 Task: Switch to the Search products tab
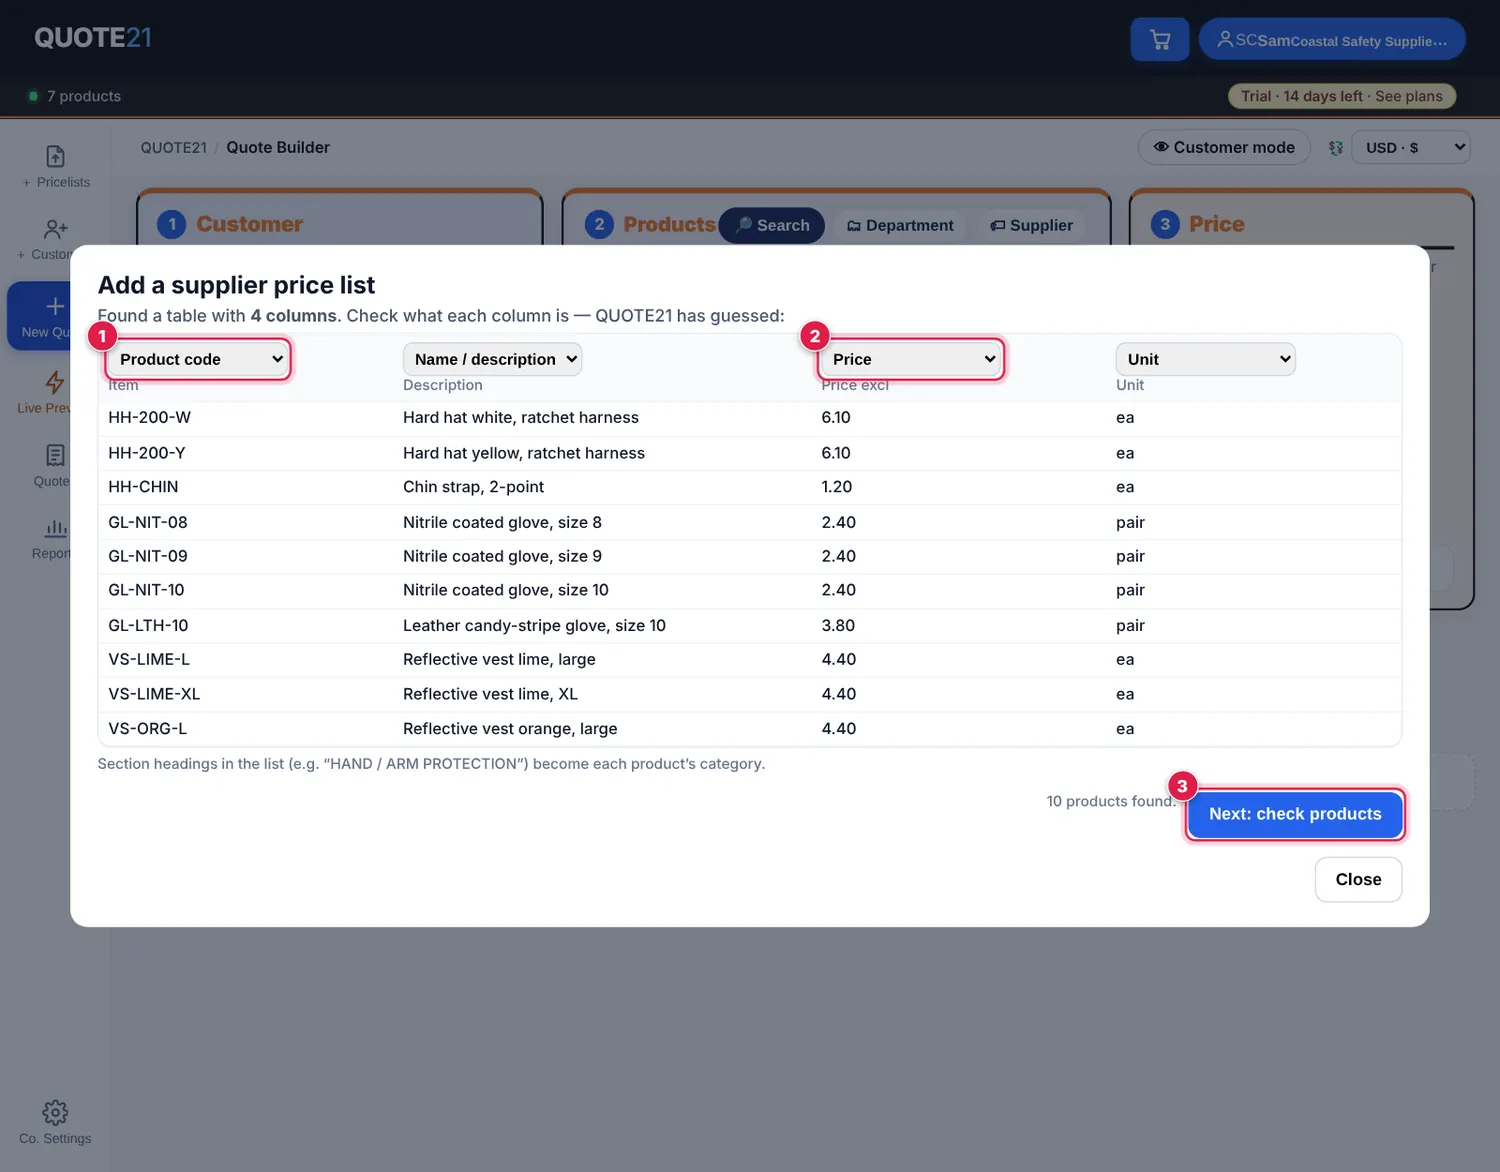773,226
